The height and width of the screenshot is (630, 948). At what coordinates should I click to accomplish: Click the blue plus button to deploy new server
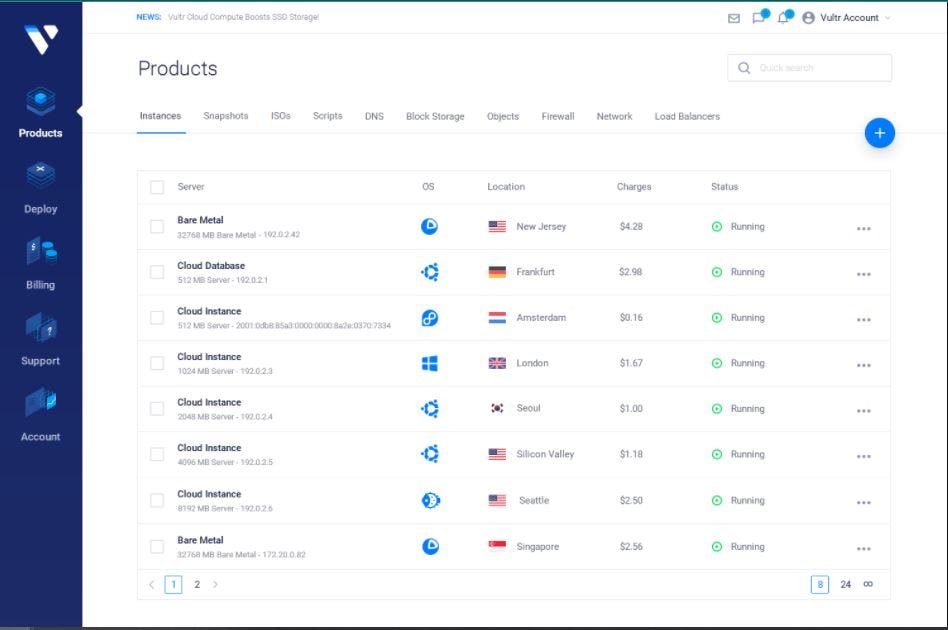[879, 132]
